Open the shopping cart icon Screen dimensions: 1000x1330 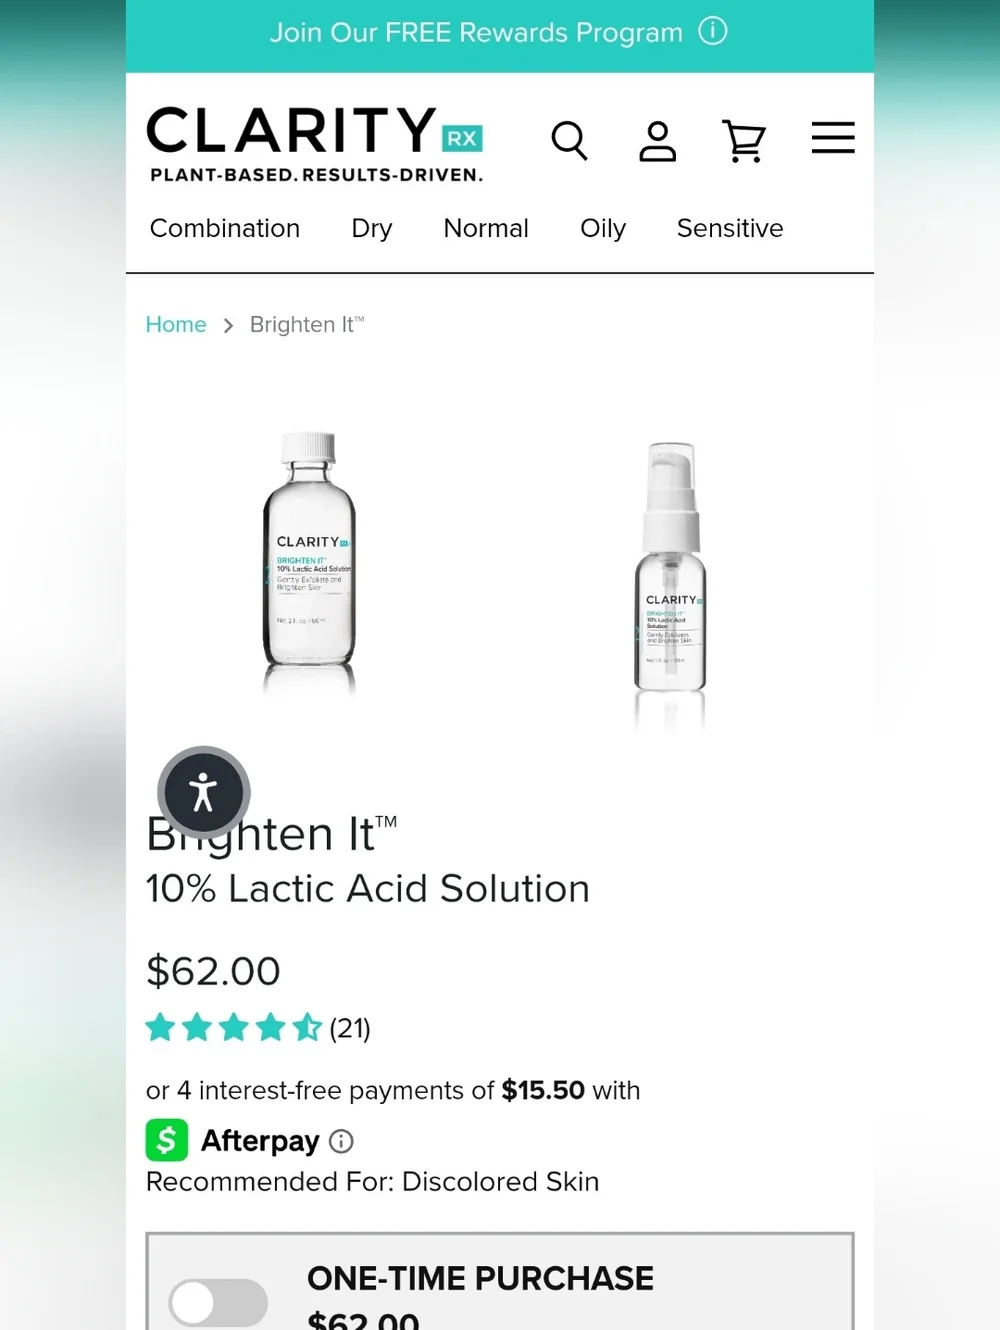(744, 141)
